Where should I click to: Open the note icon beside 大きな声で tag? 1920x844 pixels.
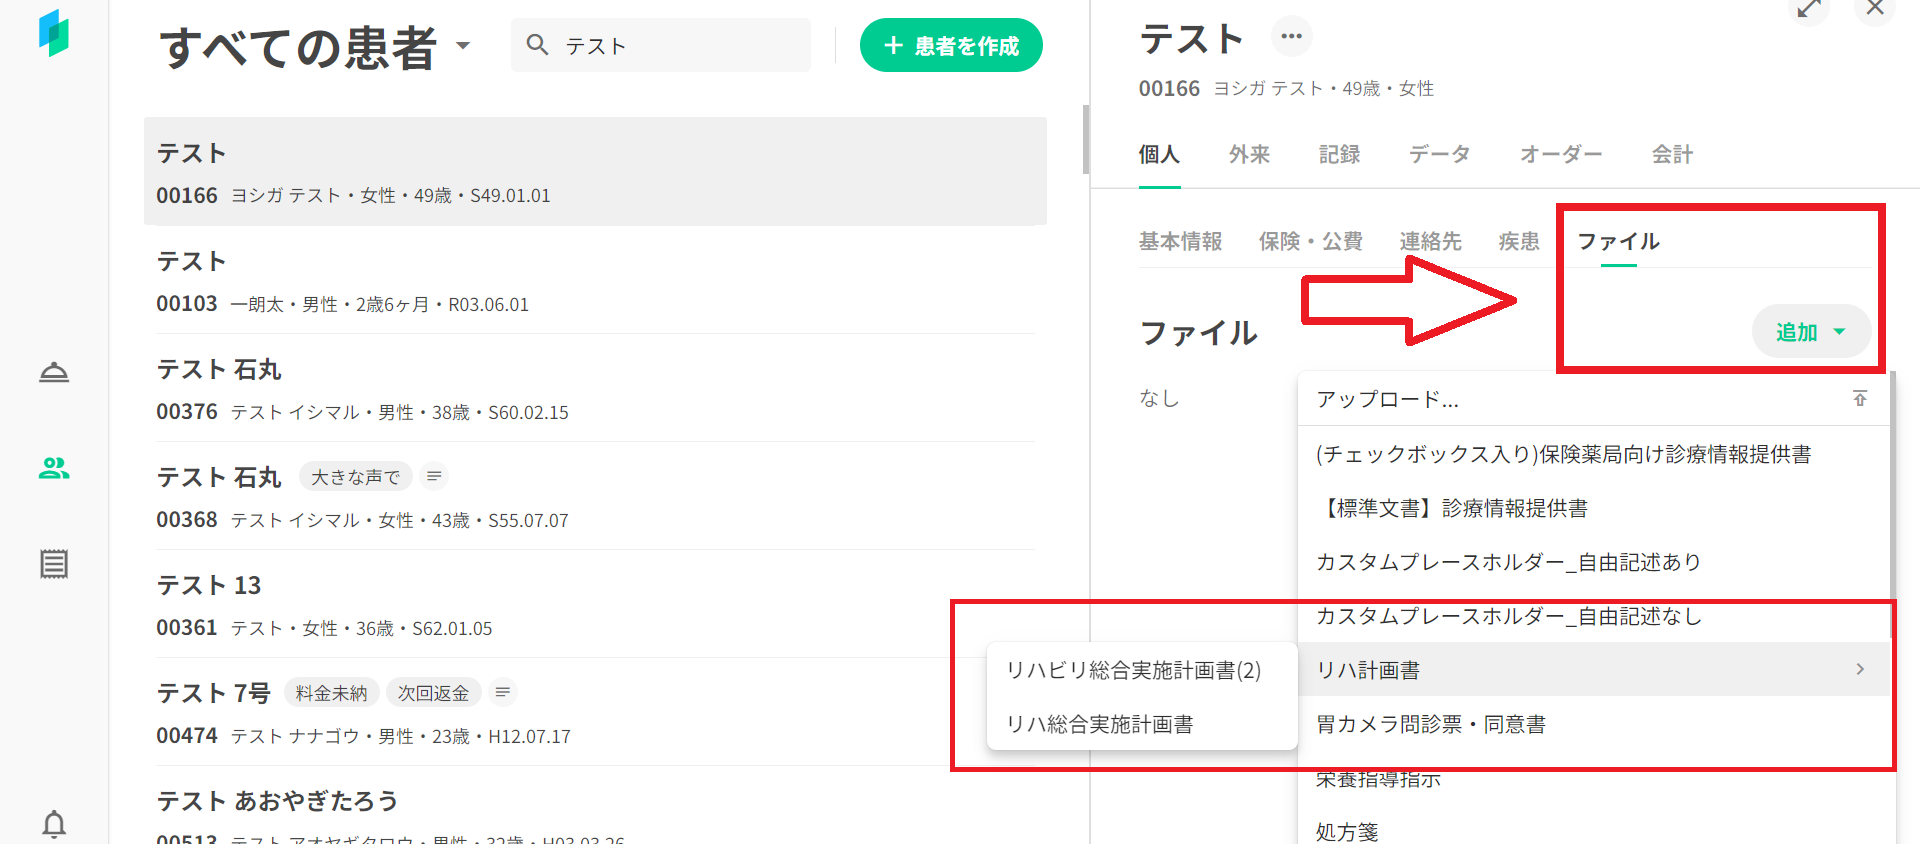(434, 476)
